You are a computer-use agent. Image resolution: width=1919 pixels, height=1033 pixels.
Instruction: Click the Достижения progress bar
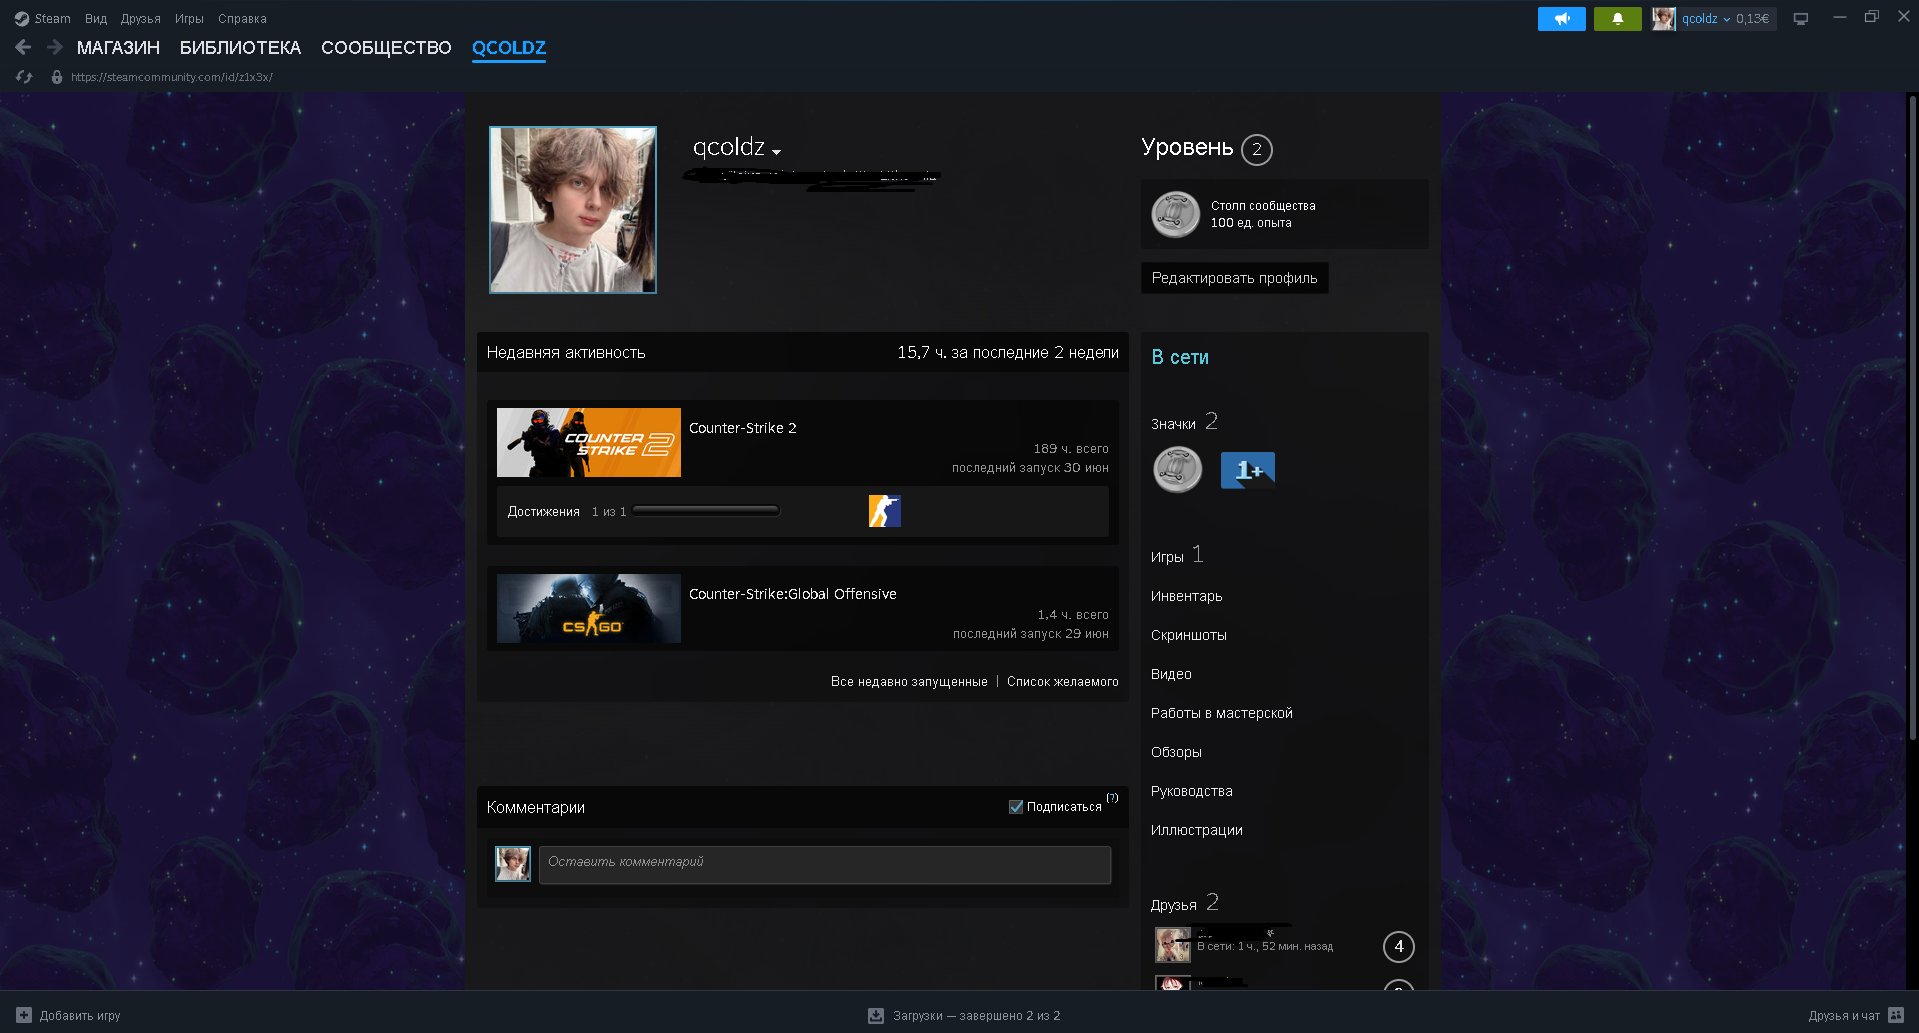(706, 511)
